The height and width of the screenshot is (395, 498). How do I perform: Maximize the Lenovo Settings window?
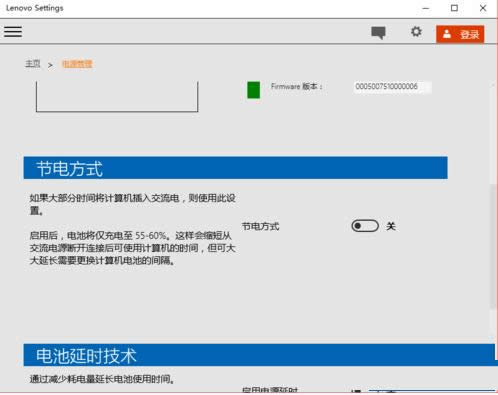point(454,8)
